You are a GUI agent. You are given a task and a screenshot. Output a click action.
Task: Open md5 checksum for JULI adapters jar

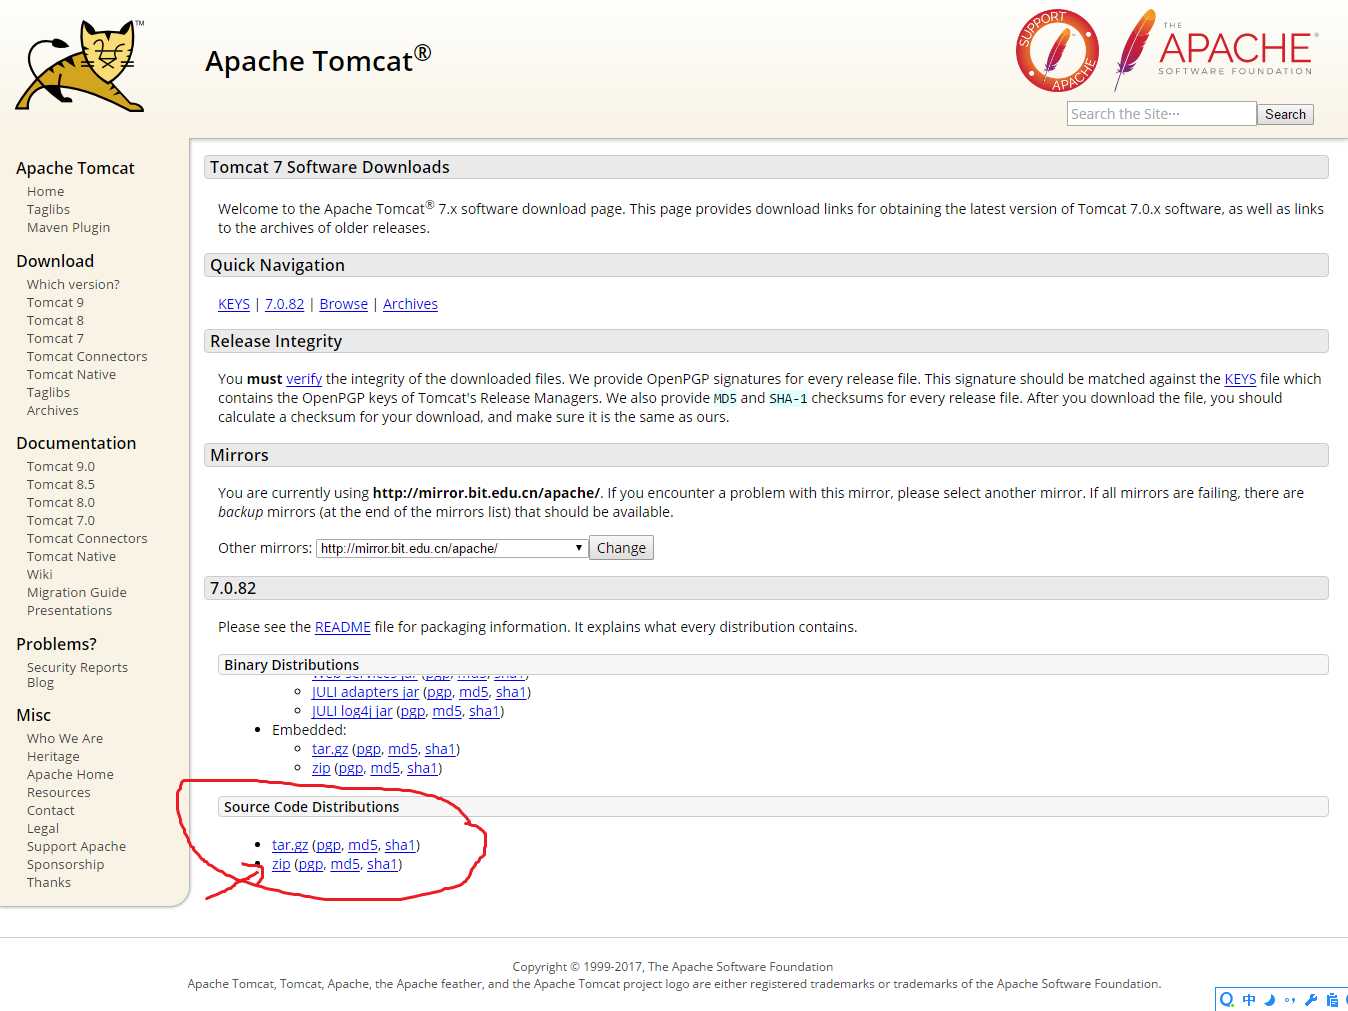click(474, 692)
